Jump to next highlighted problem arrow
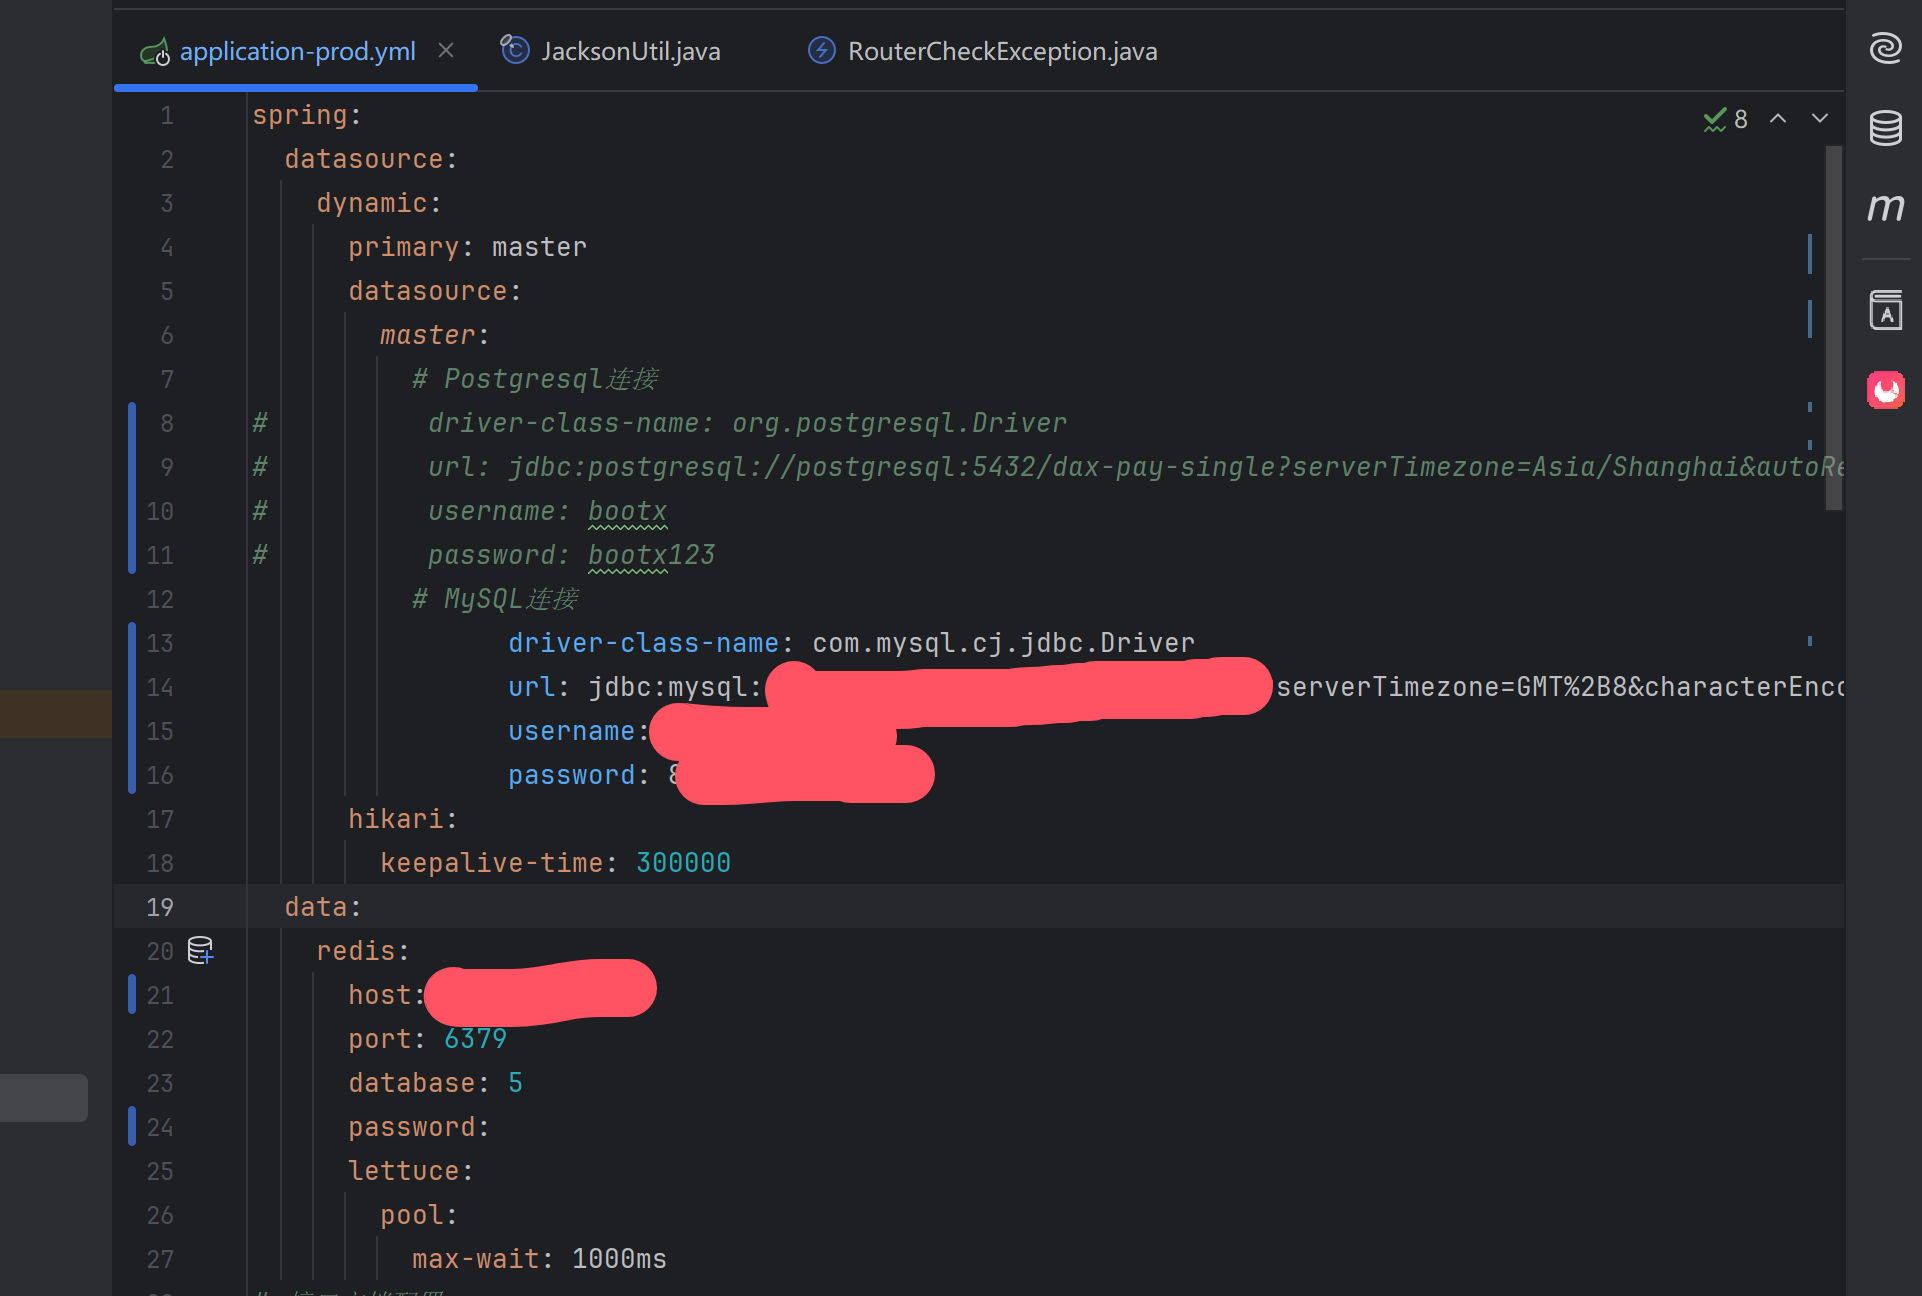The height and width of the screenshot is (1296, 1922). pos(1820,119)
